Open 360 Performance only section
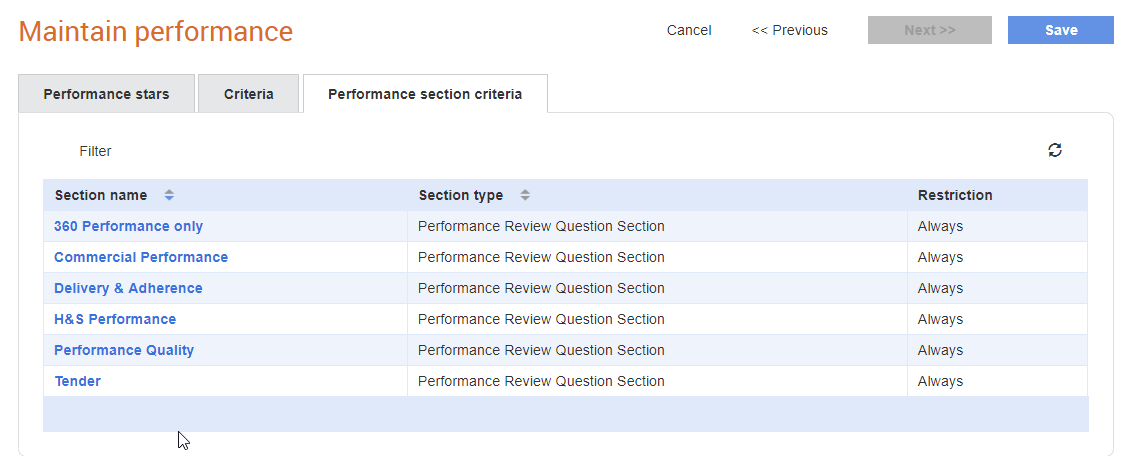This screenshot has width=1128, height=456. (129, 226)
